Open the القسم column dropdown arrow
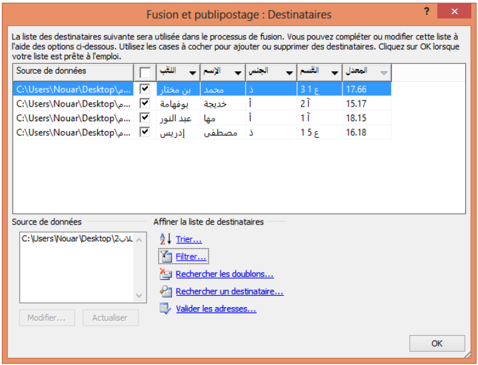The image size is (478, 365). tap(335, 73)
